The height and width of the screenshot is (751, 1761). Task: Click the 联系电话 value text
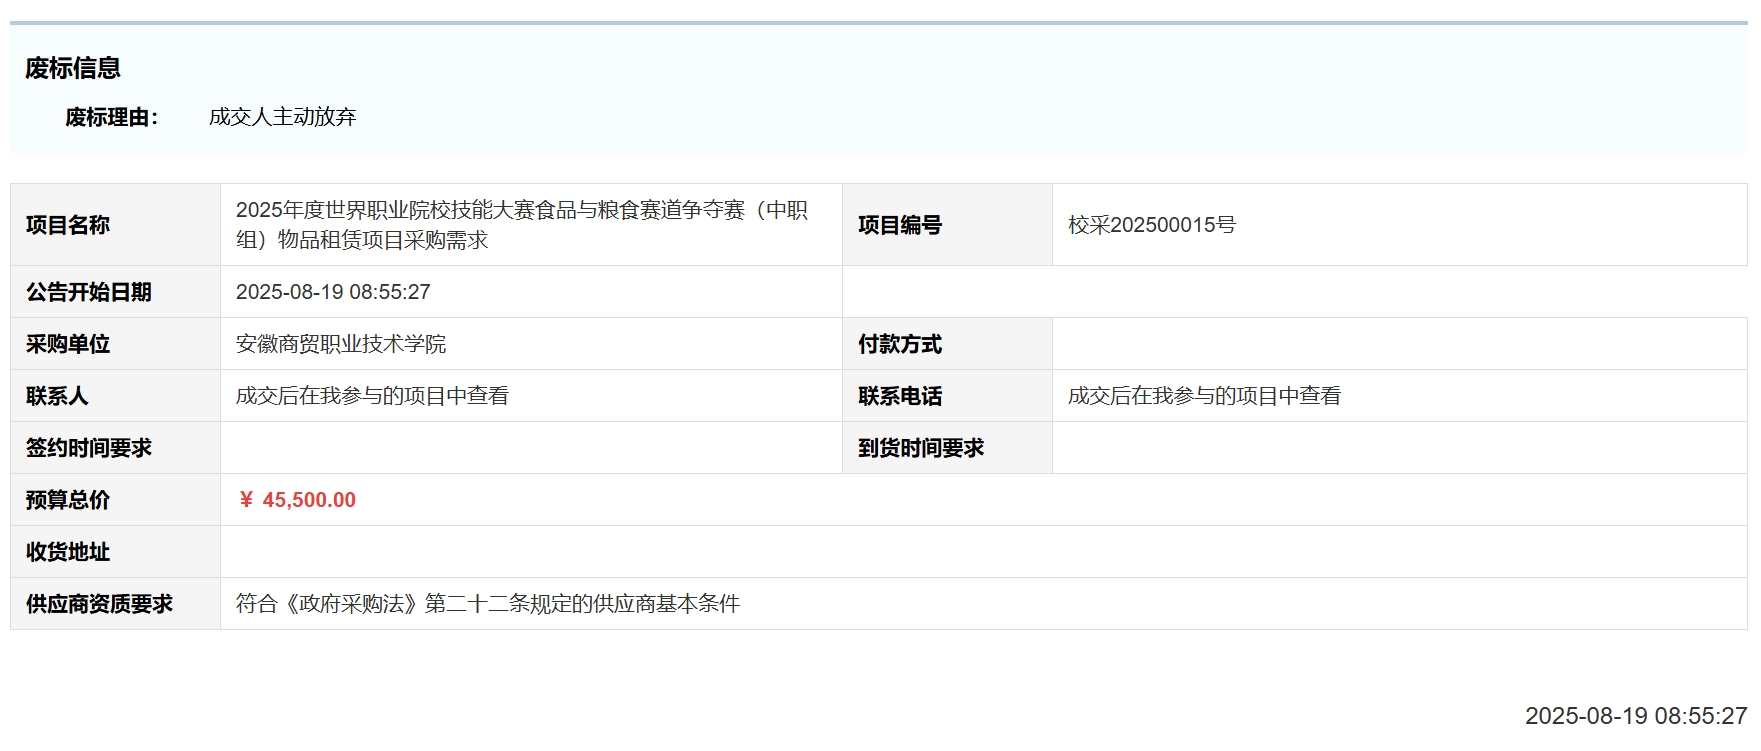pyautogui.click(x=1204, y=396)
